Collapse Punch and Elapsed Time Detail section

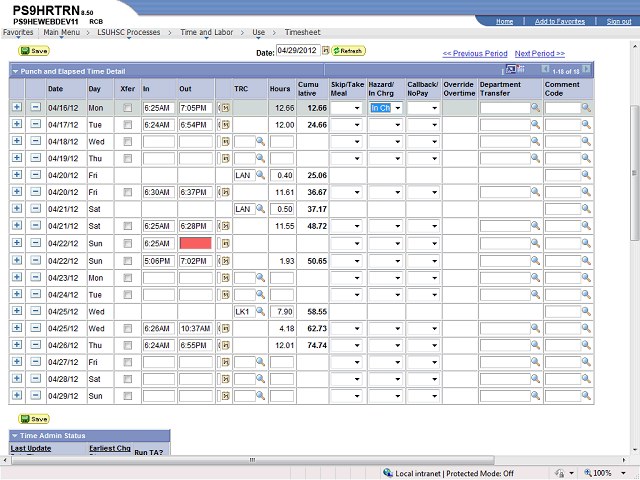pos(16,71)
